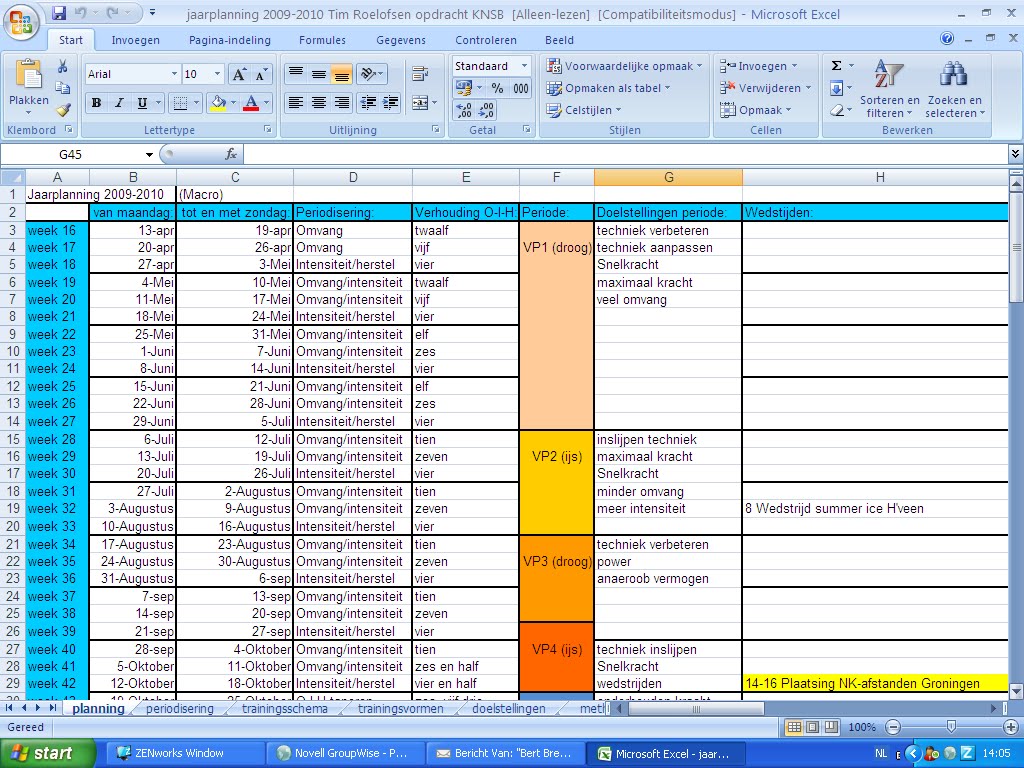Align text right
This screenshot has width=1024, height=768.
342,103
